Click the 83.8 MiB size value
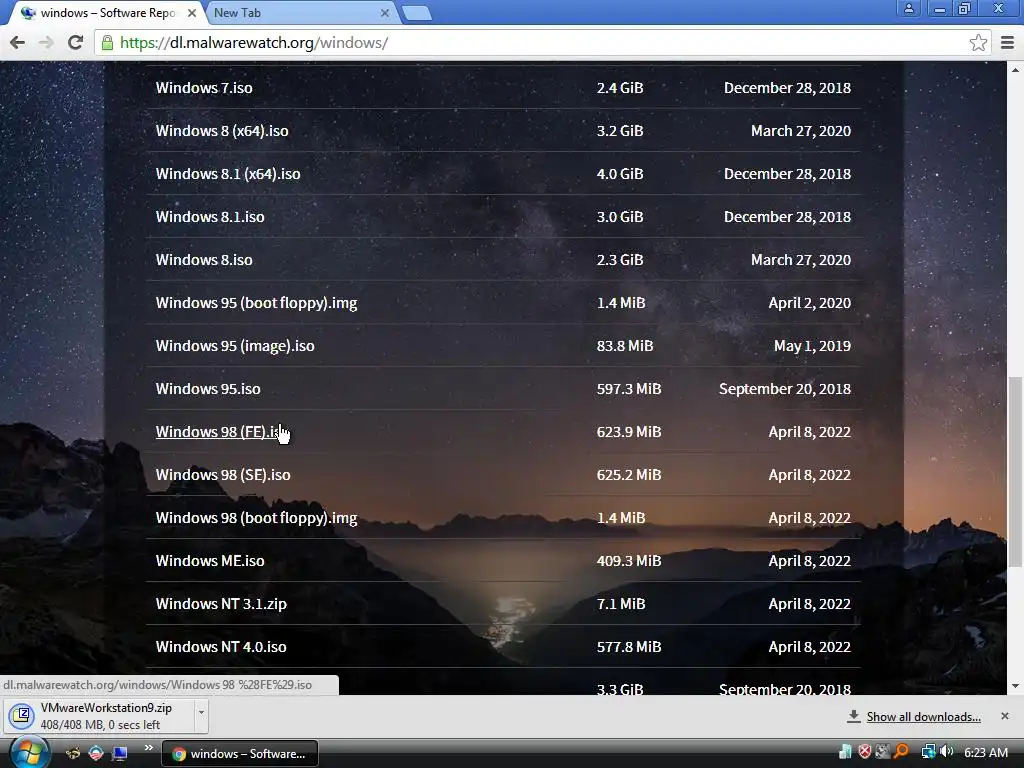 (624, 346)
